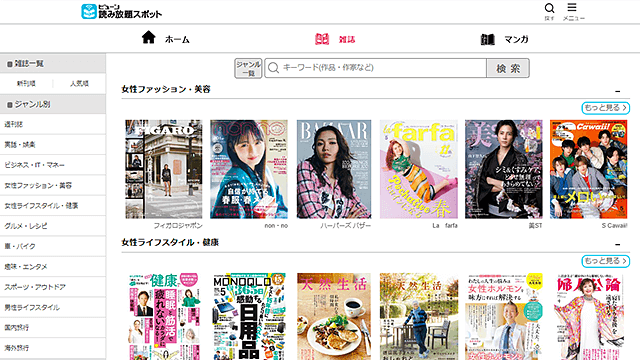Image resolution: width=640 pixels, height=360 pixels.
Task: Click the S Cawaii! title text
Action: [614, 225]
